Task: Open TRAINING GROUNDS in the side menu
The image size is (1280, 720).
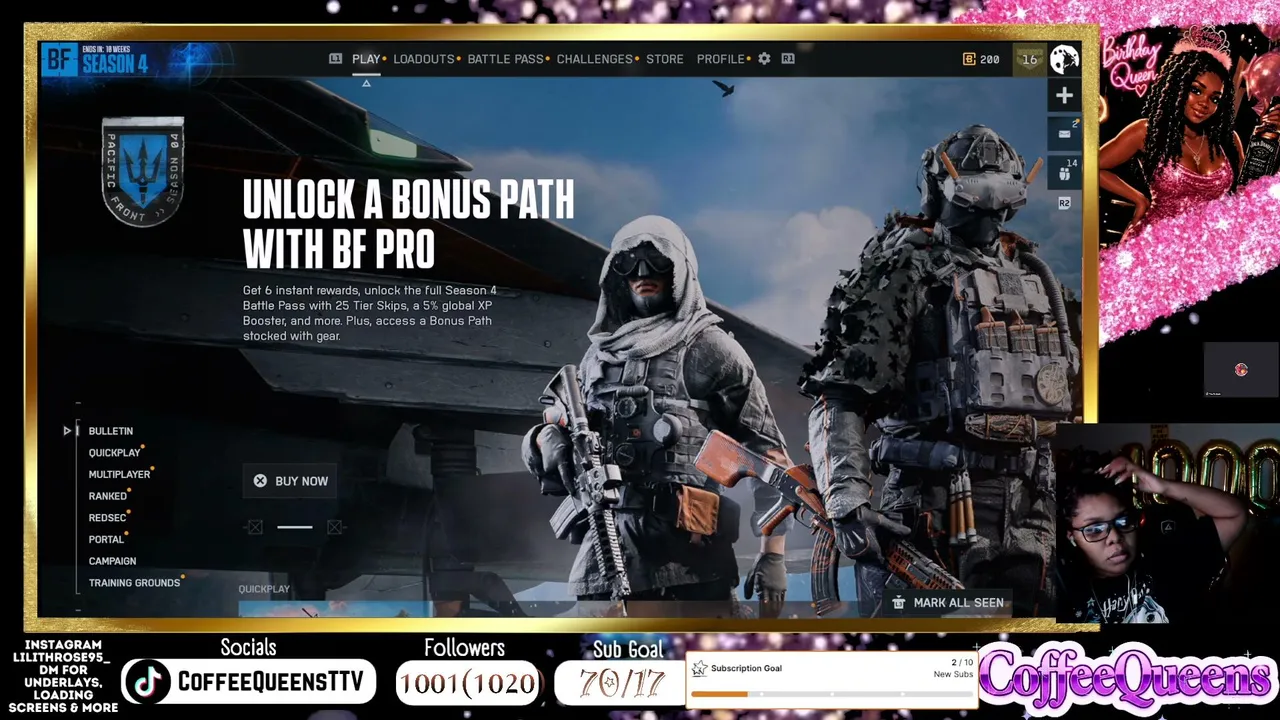Action: pos(134,583)
